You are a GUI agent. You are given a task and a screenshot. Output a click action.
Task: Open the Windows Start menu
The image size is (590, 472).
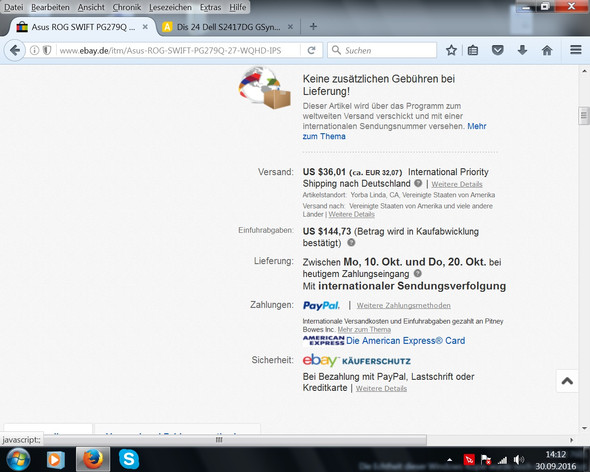click(x=18, y=460)
